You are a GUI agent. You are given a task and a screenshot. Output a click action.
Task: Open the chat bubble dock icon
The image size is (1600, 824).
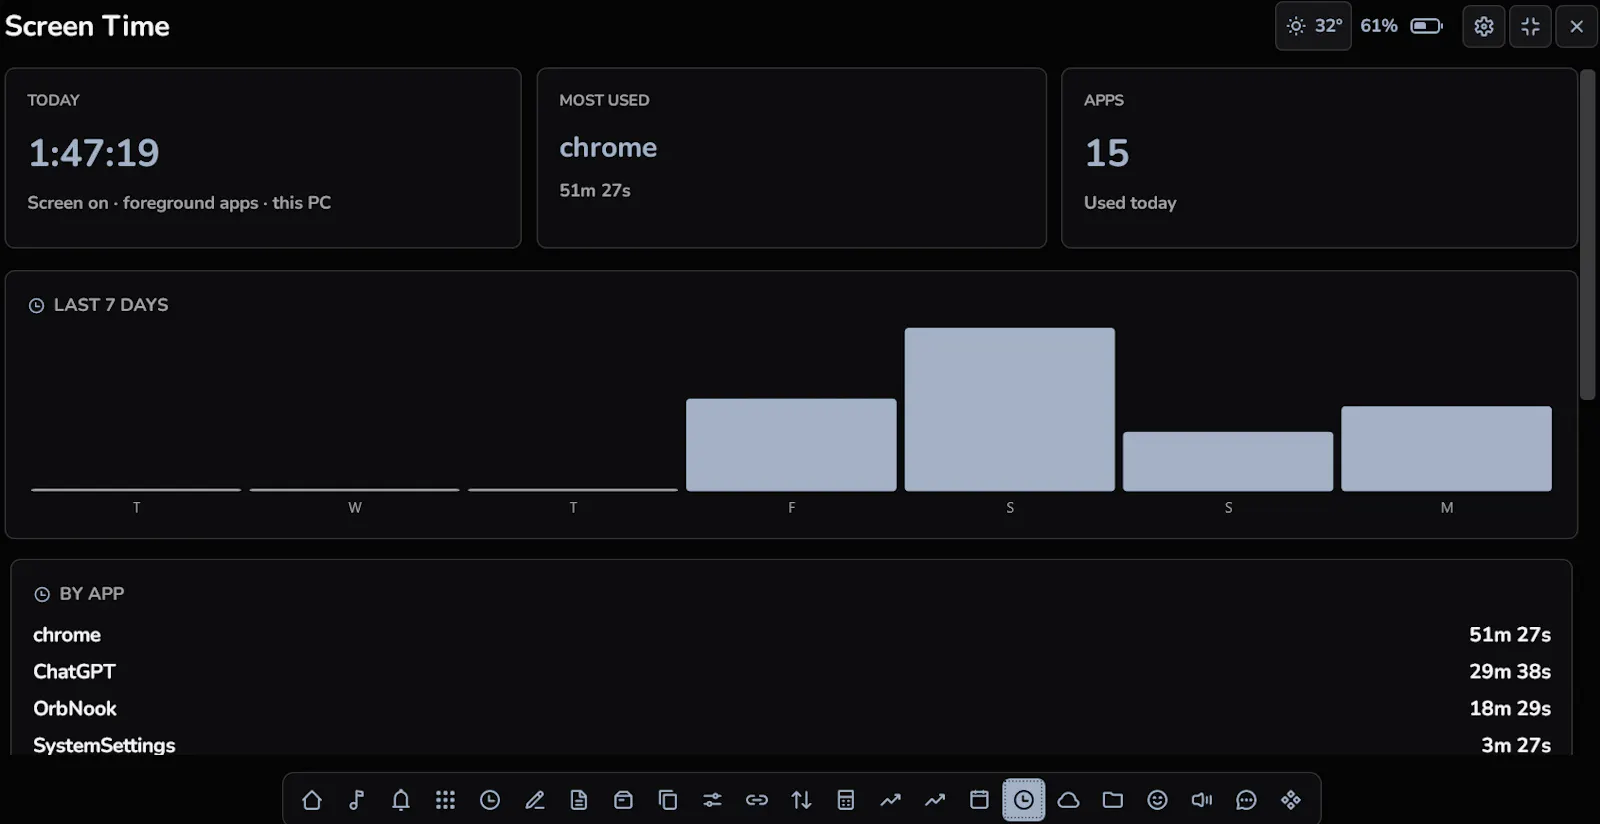pos(1246,800)
